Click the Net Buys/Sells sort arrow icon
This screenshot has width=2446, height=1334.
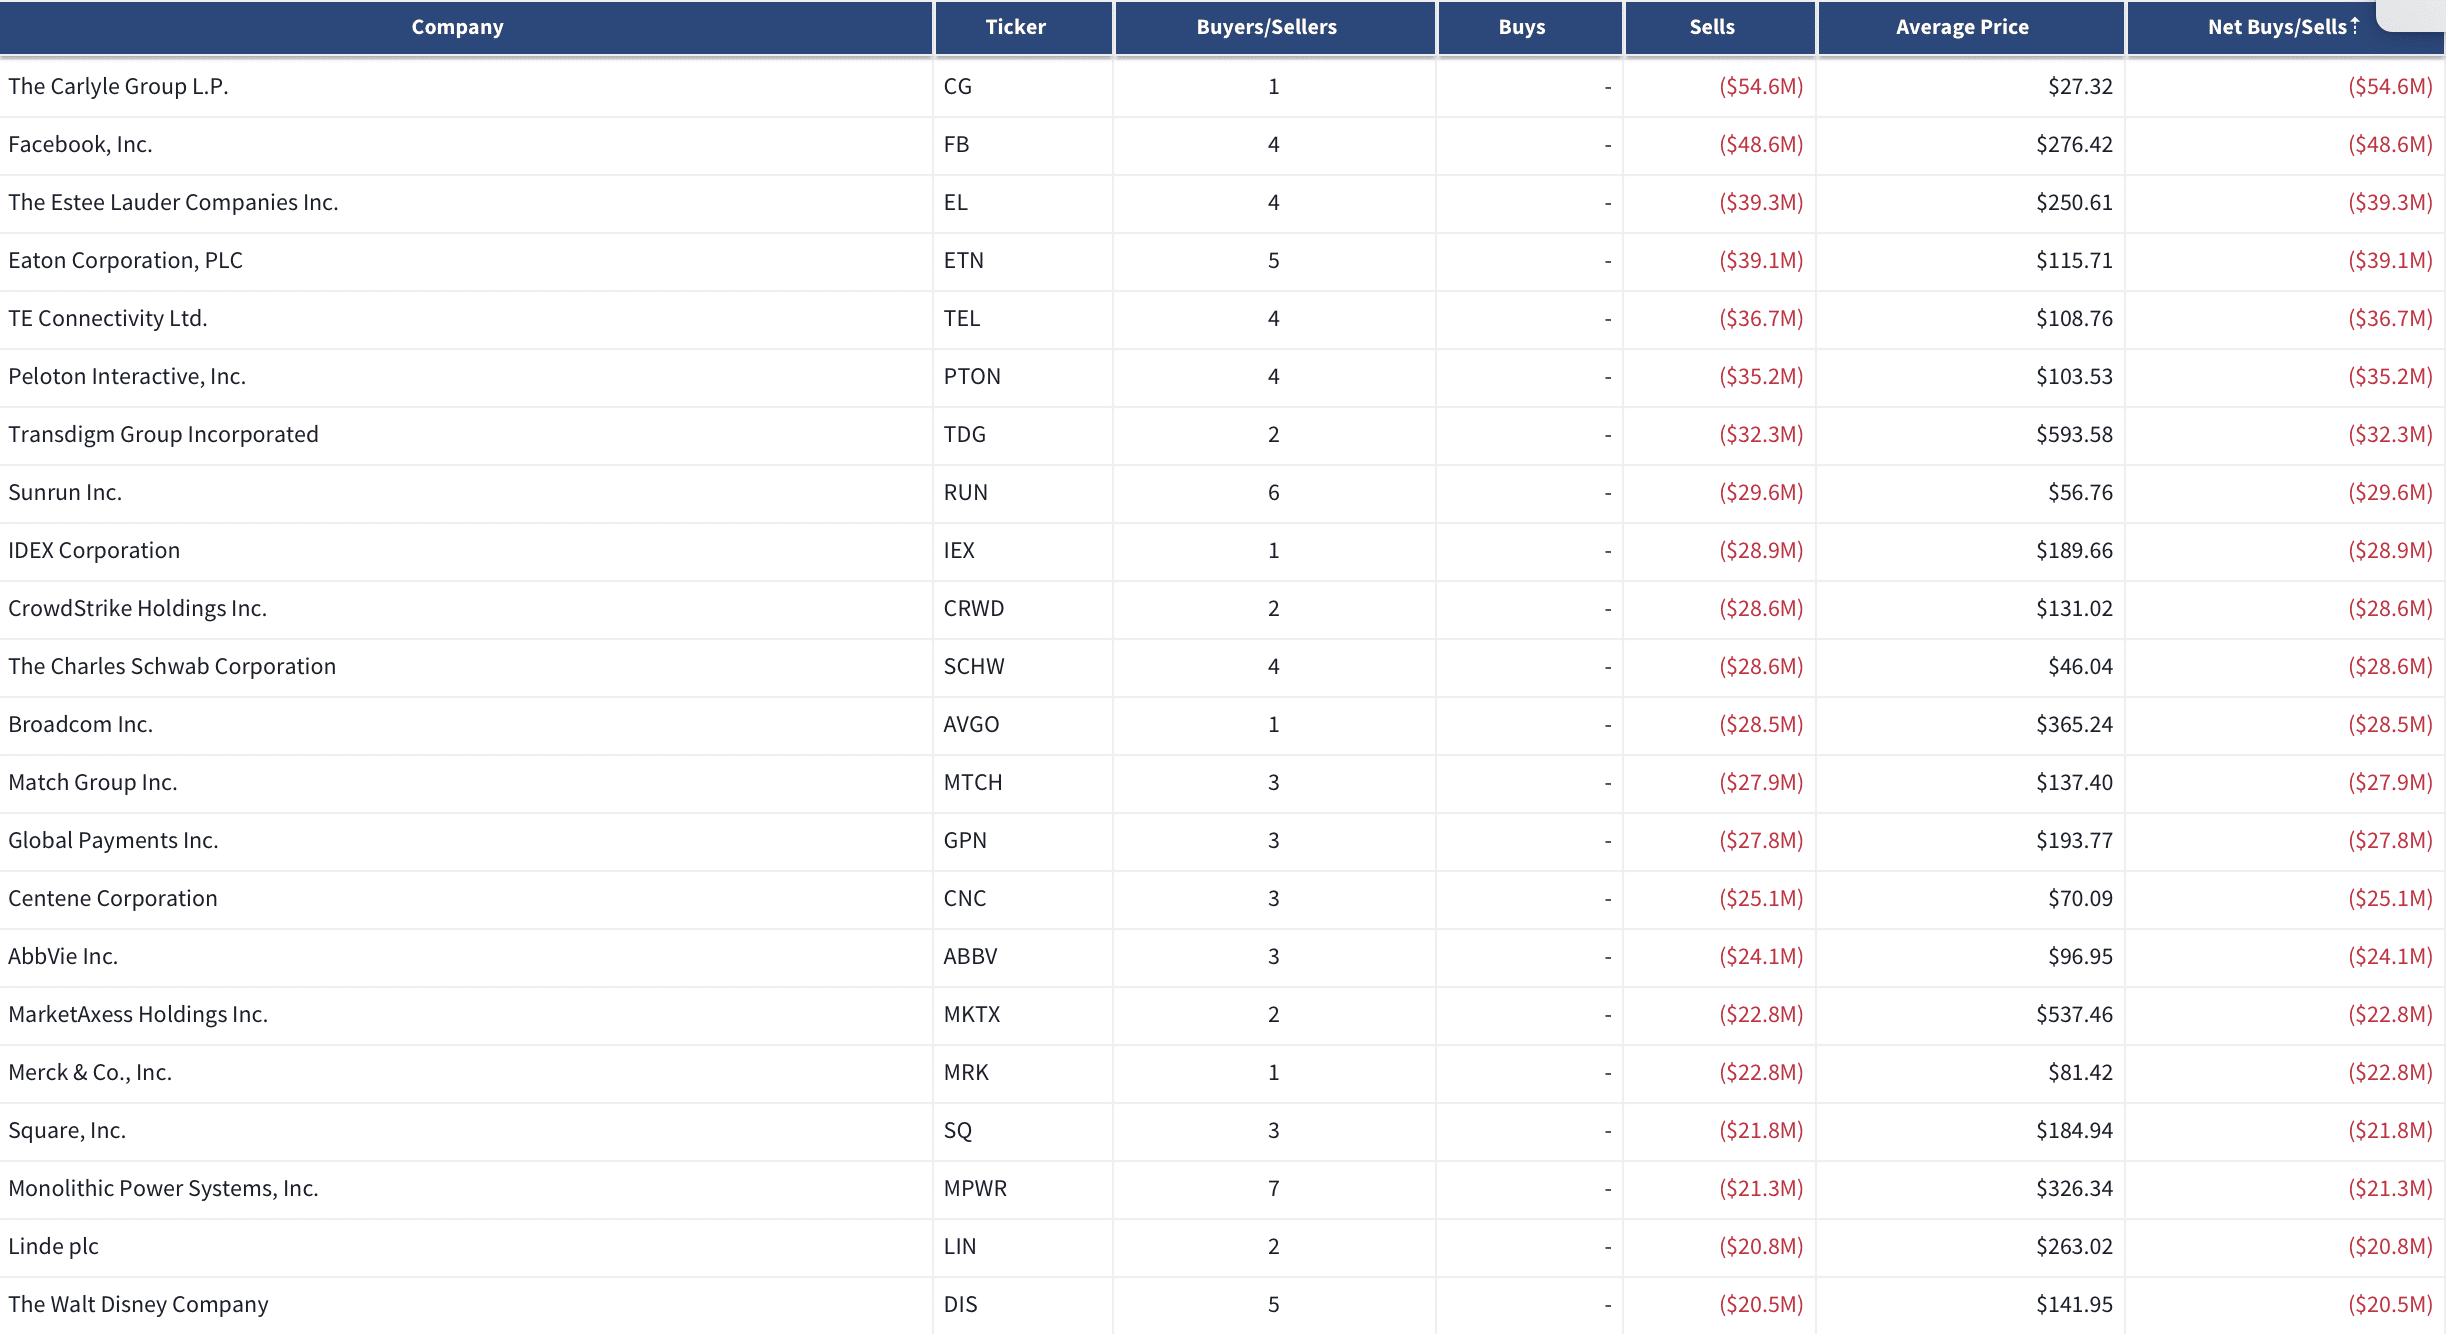pos(2355,26)
